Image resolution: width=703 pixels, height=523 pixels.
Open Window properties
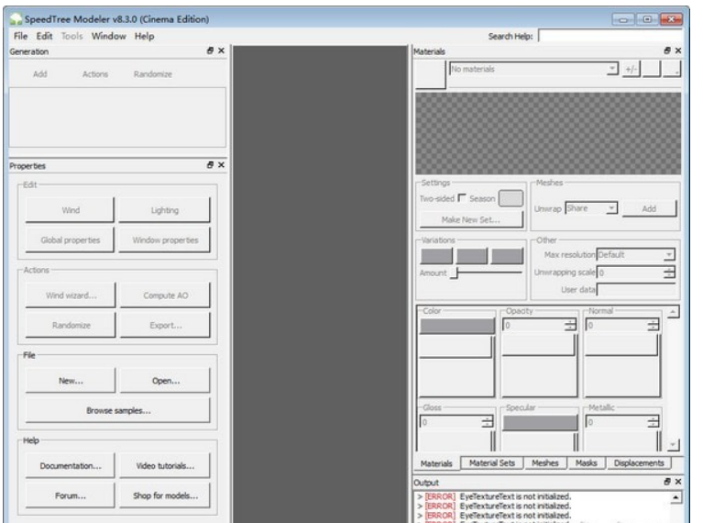[x=165, y=240]
